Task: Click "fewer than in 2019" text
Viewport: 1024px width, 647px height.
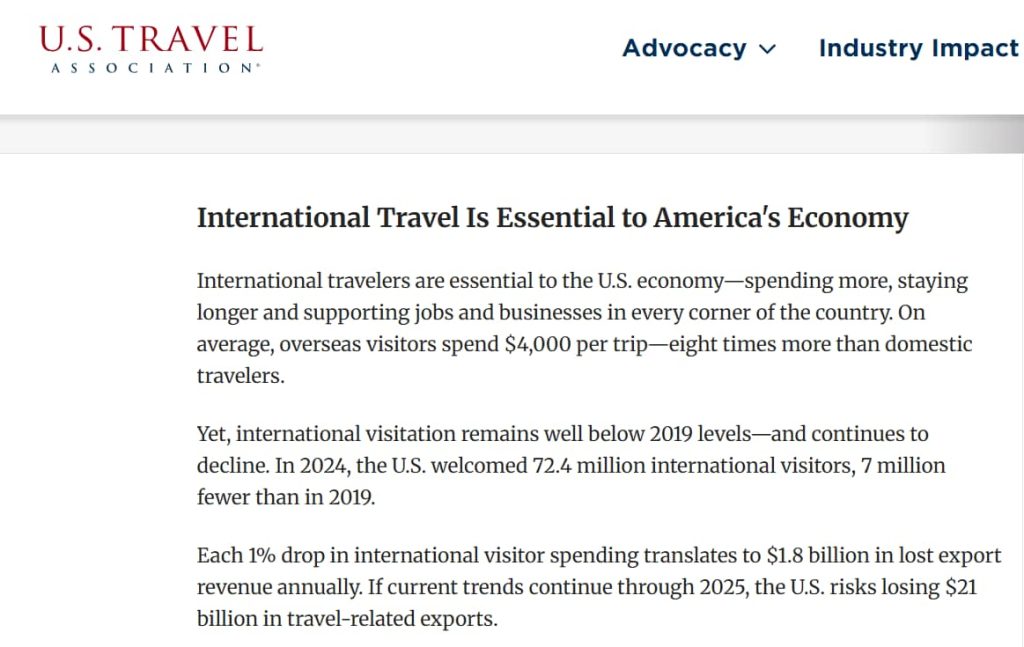Action: (286, 497)
